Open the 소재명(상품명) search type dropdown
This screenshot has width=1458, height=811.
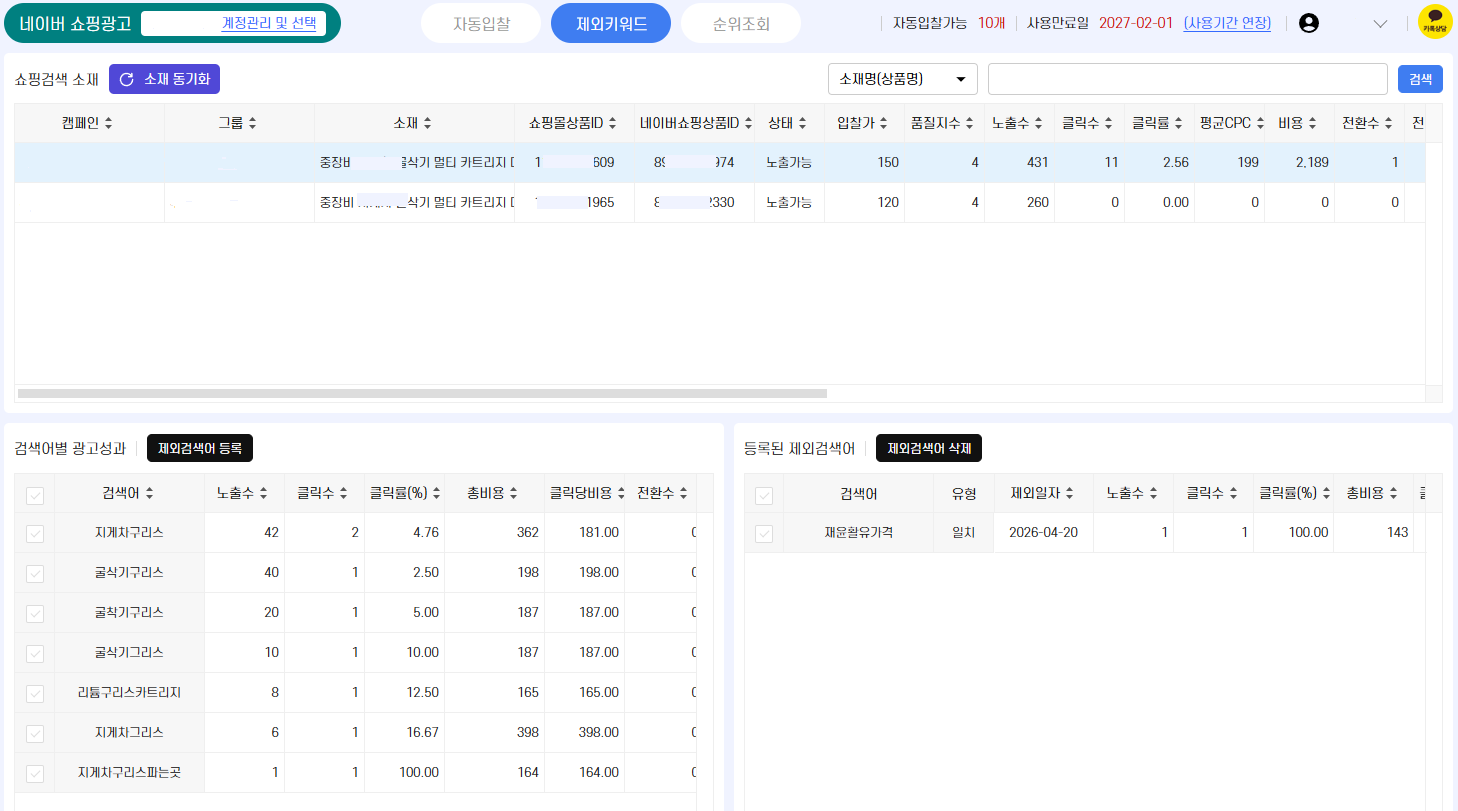903,79
